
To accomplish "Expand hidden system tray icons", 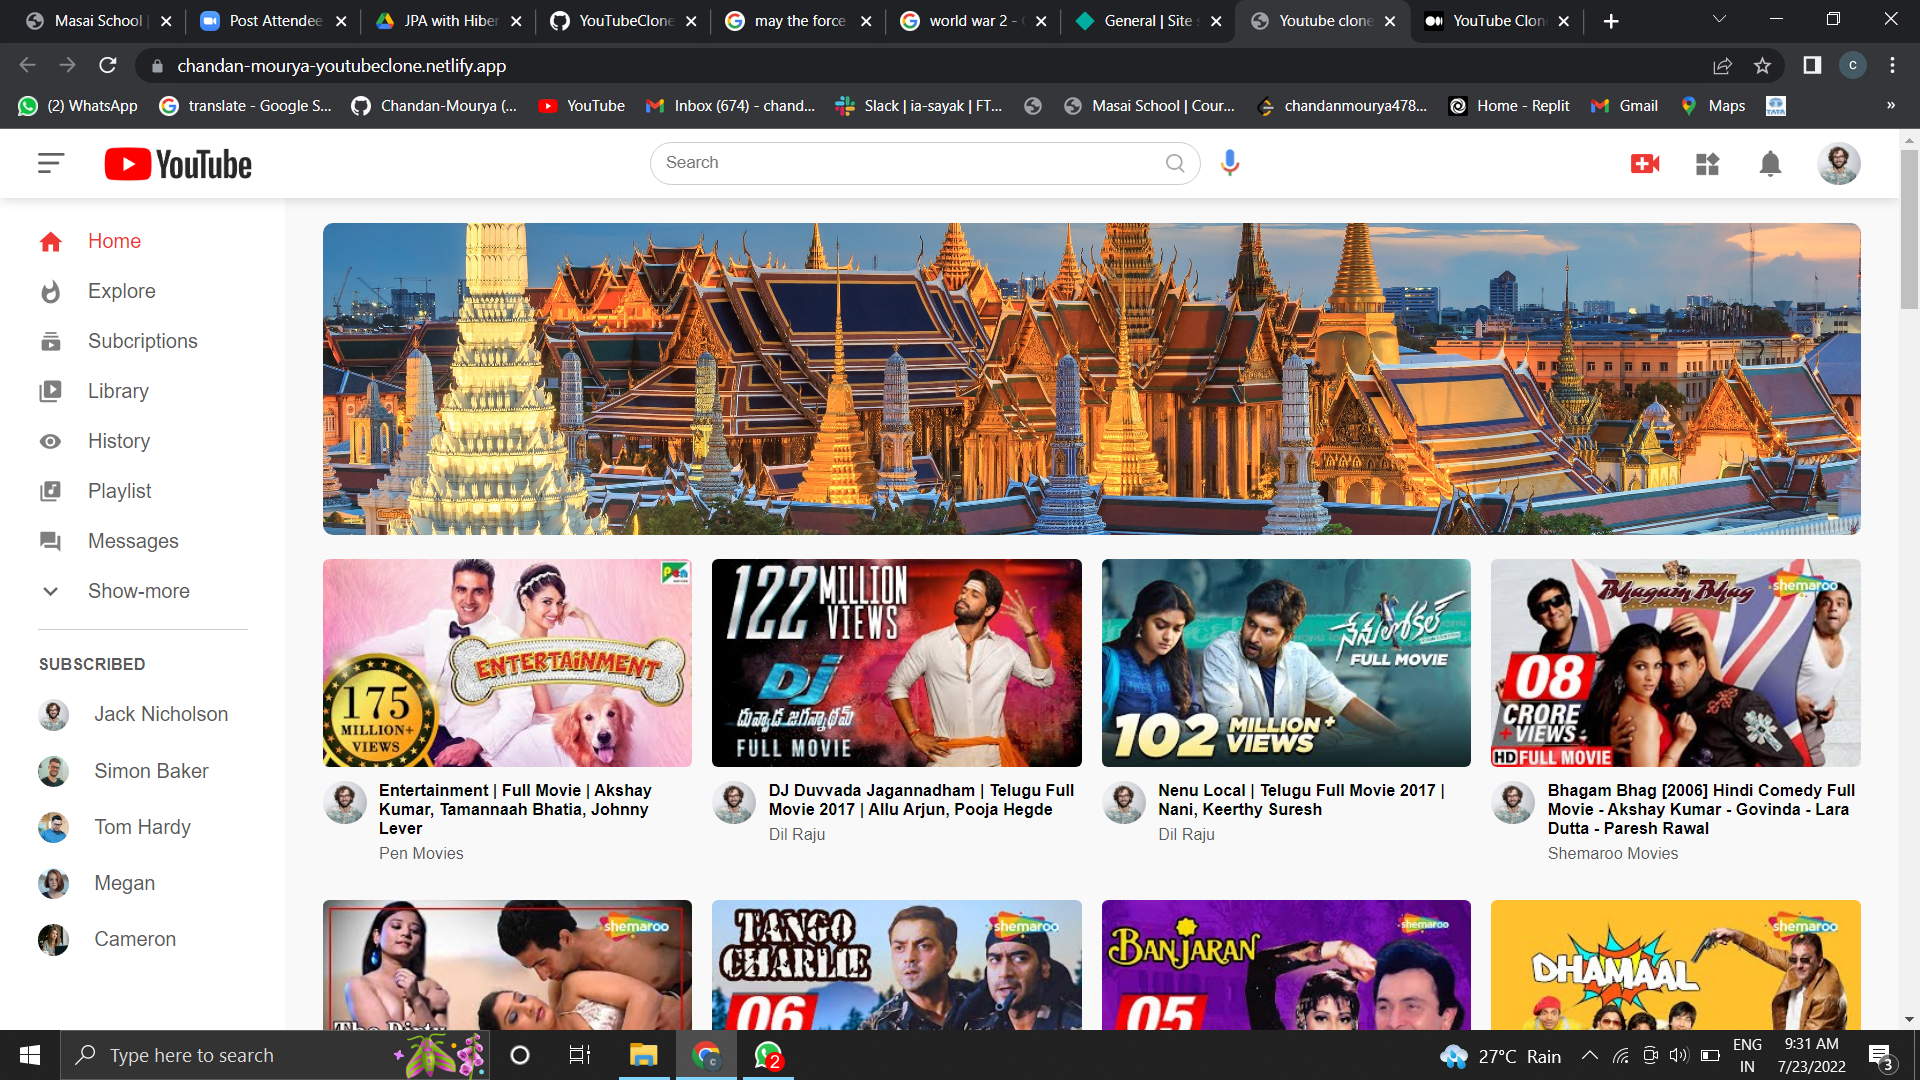I will pos(1590,1055).
